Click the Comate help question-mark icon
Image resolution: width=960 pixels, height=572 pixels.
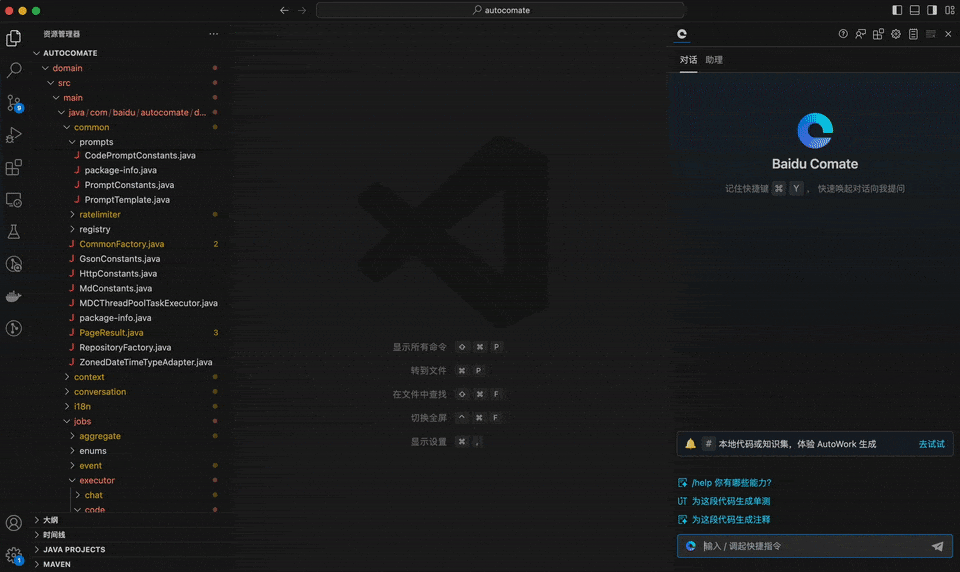coord(843,34)
